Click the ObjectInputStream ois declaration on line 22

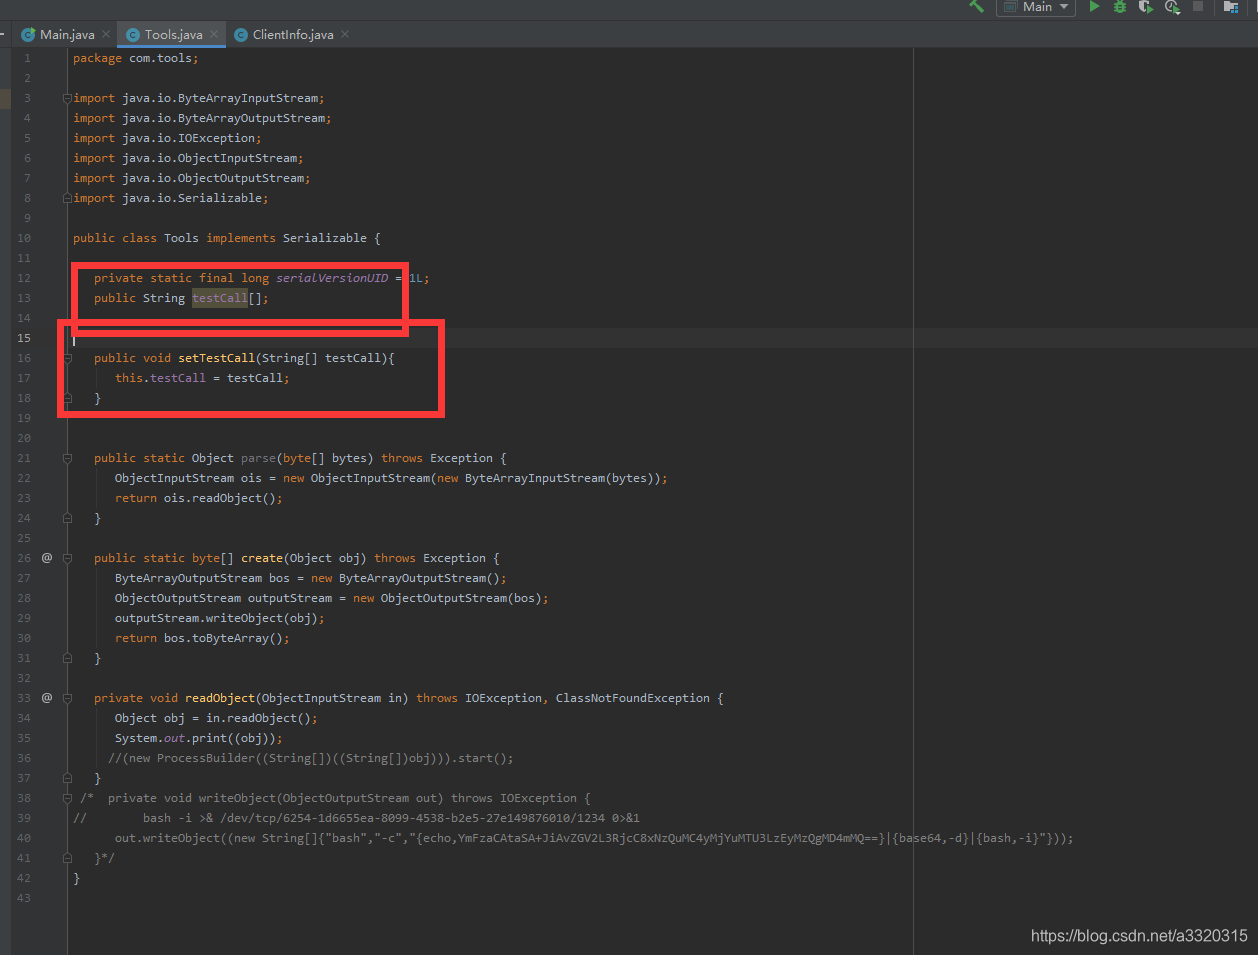tap(391, 478)
